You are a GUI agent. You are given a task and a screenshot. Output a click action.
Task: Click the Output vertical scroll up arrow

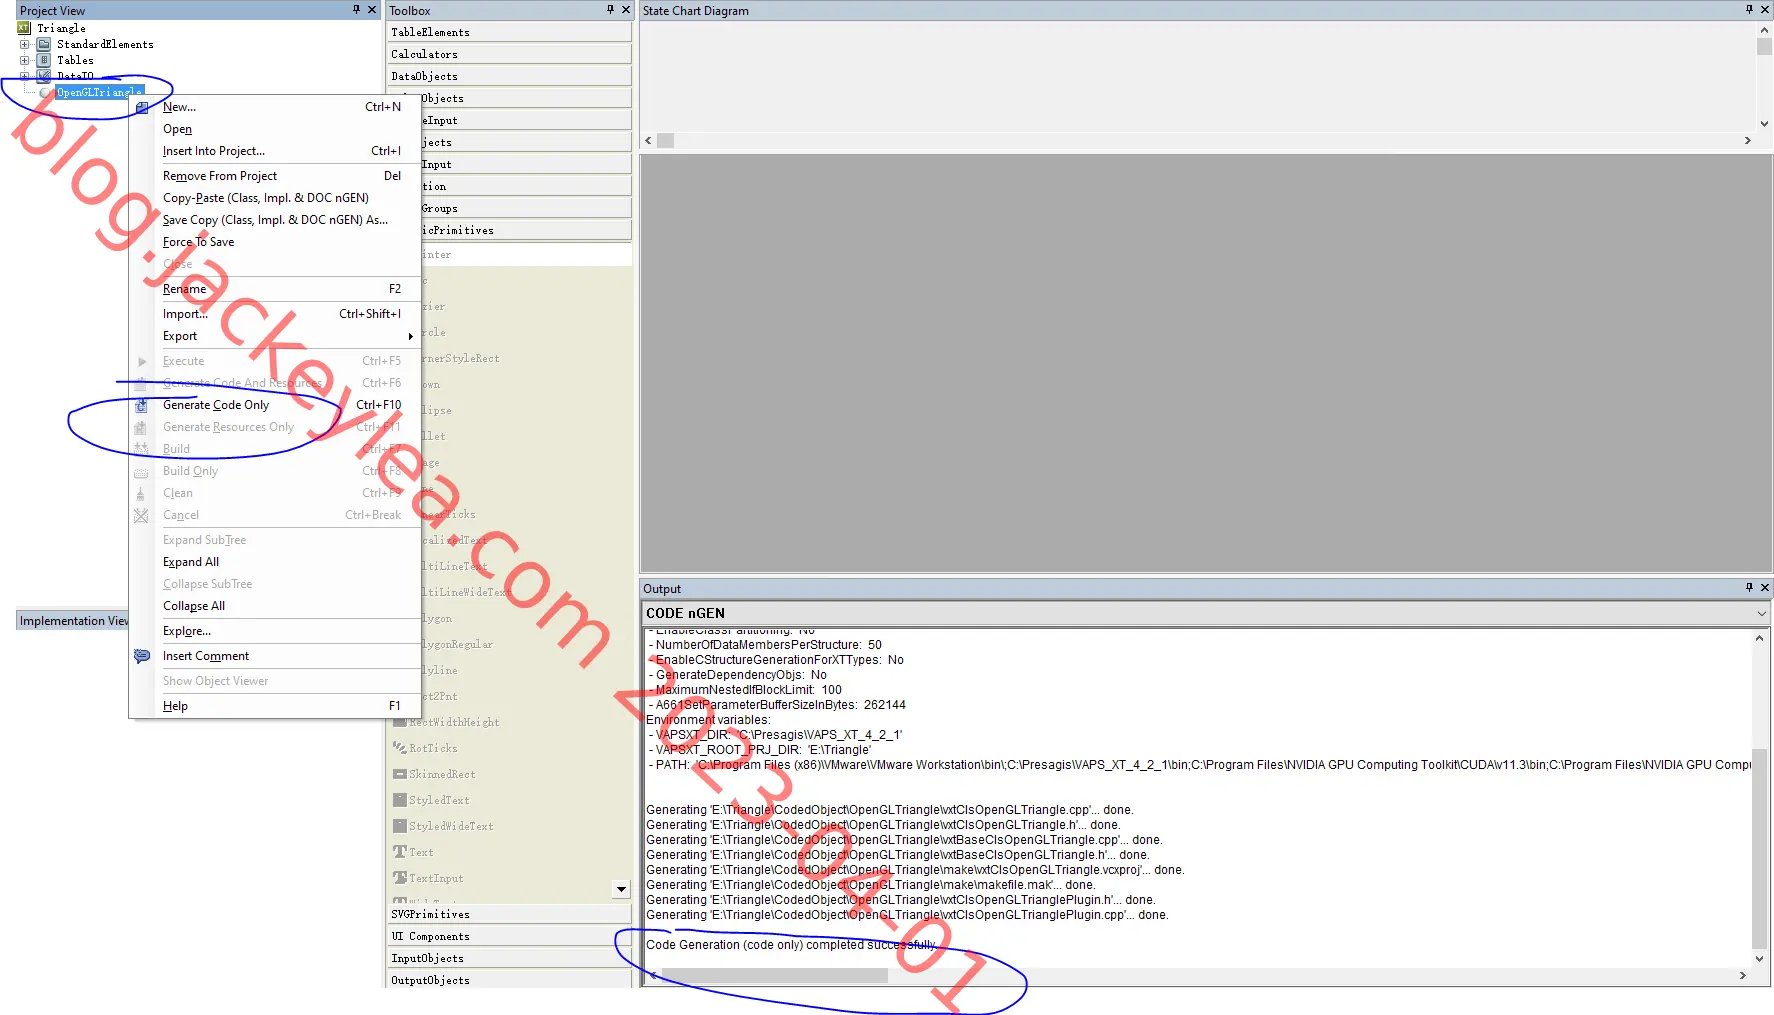(x=1760, y=638)
